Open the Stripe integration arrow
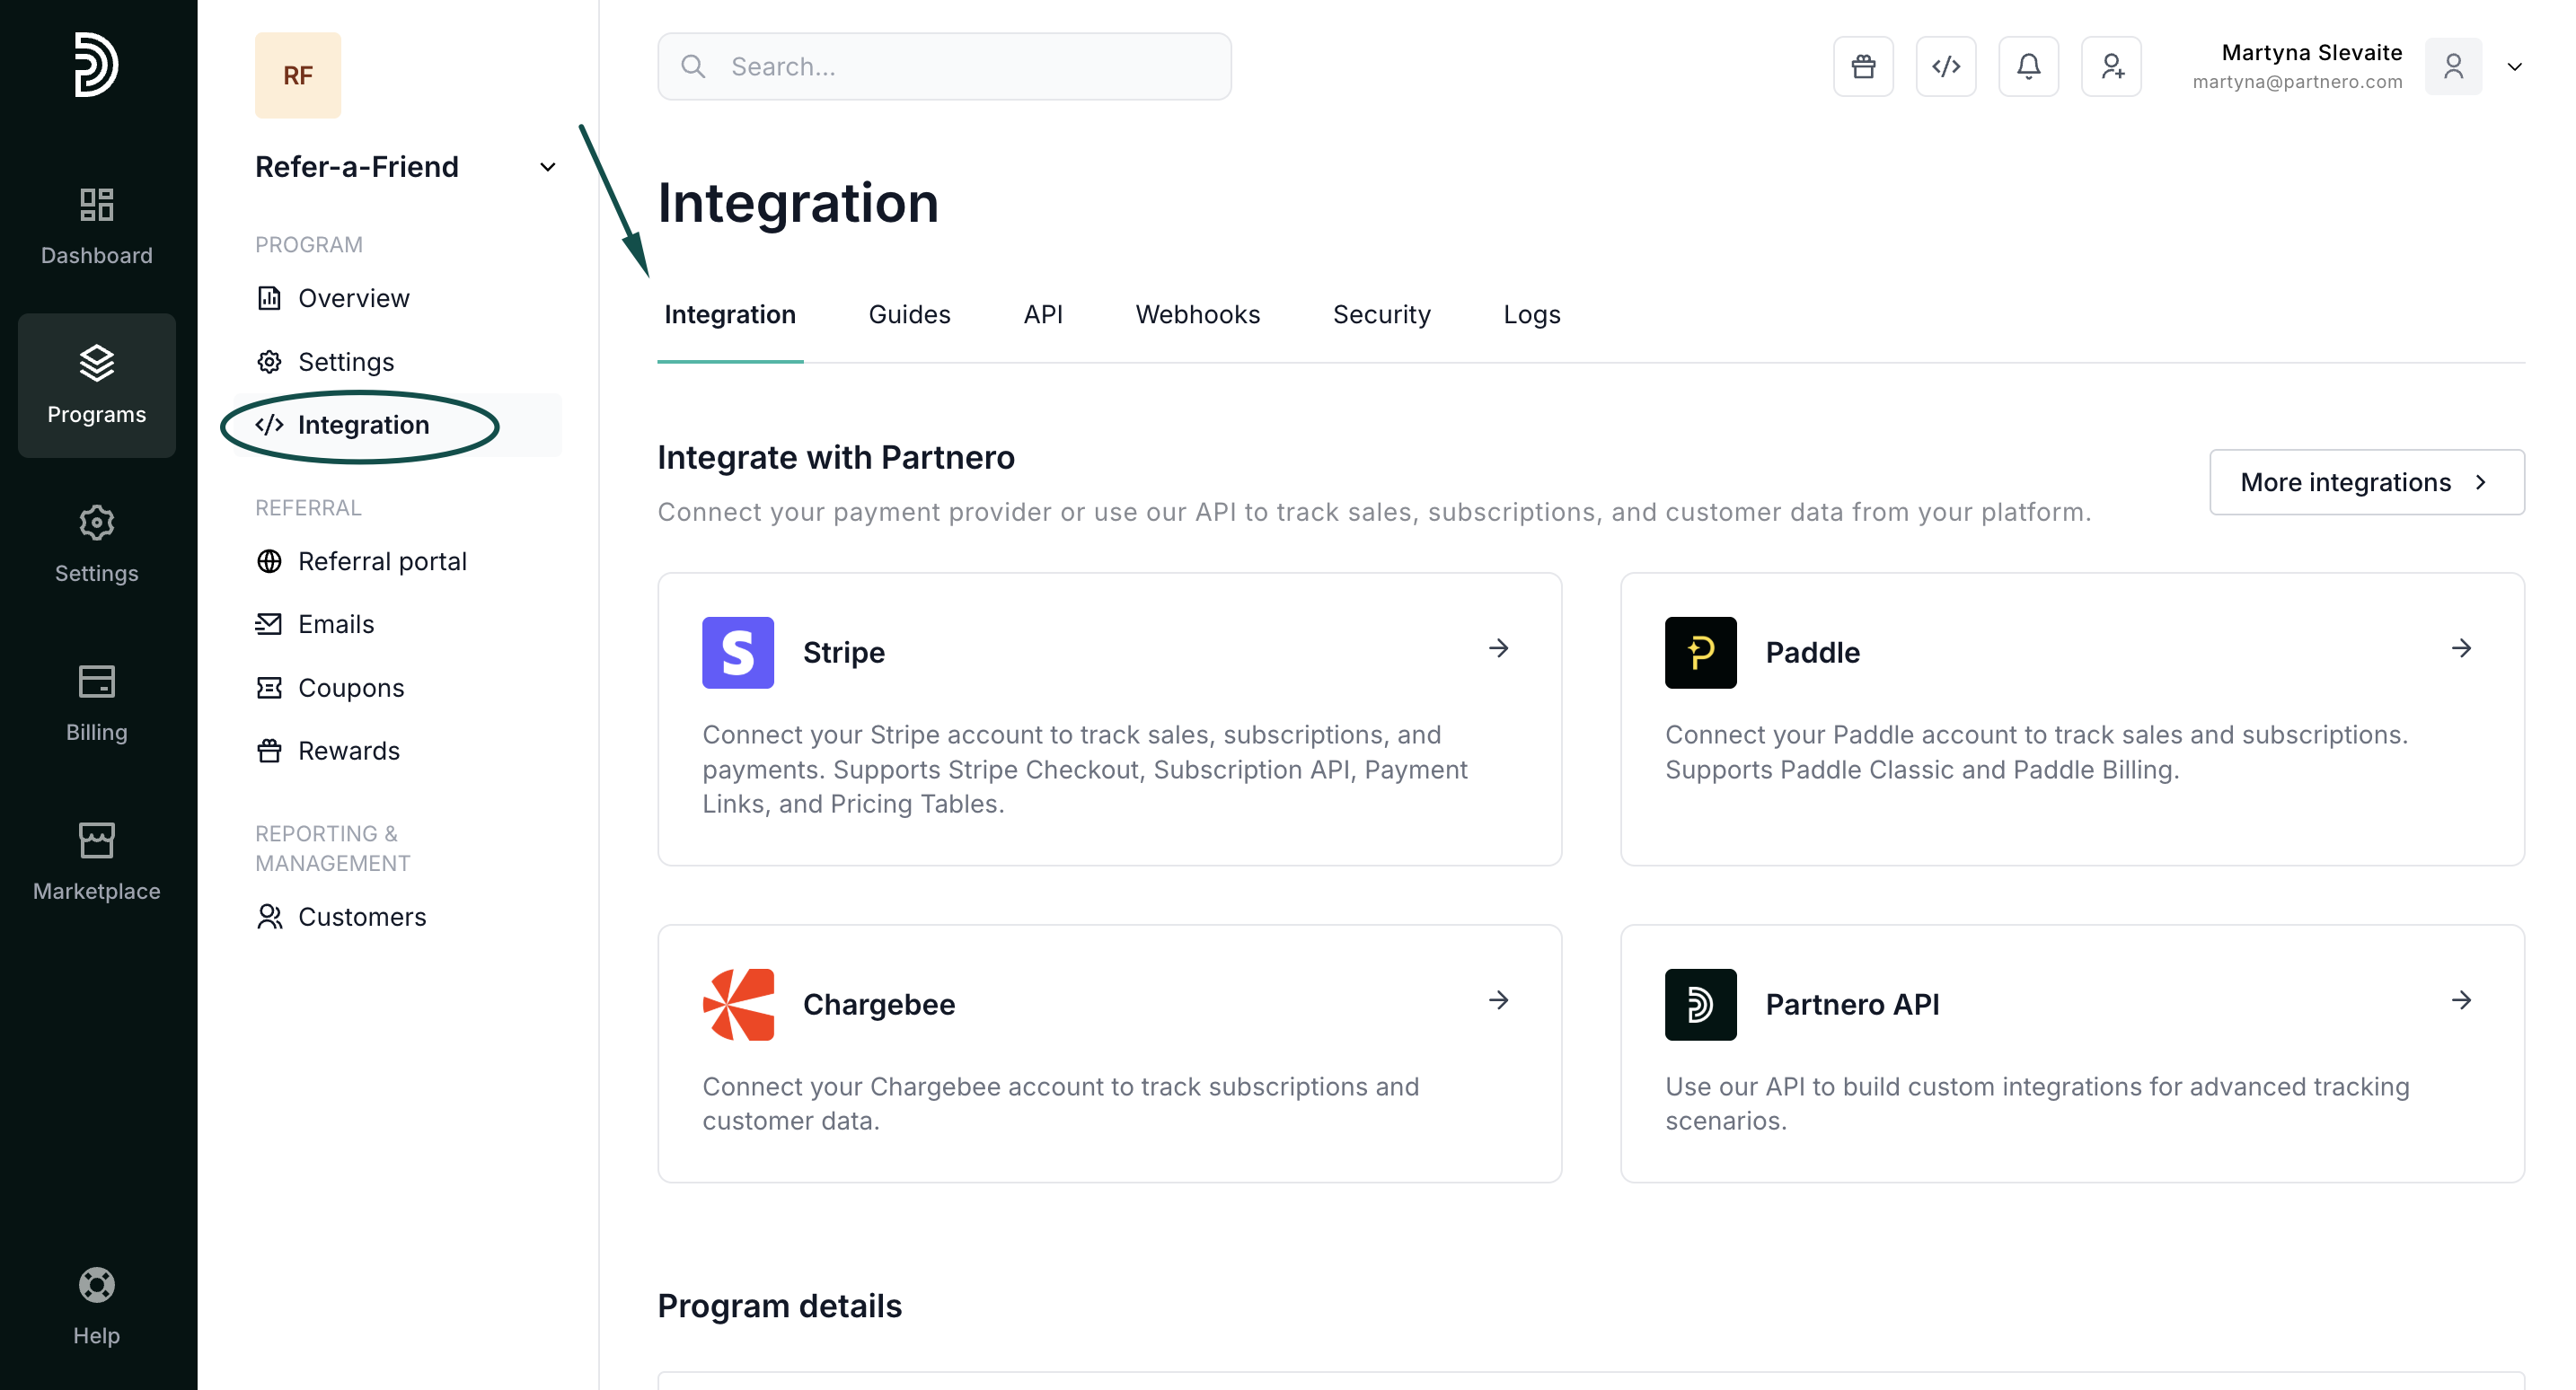The image size is (2576, 1390). 1498,648
